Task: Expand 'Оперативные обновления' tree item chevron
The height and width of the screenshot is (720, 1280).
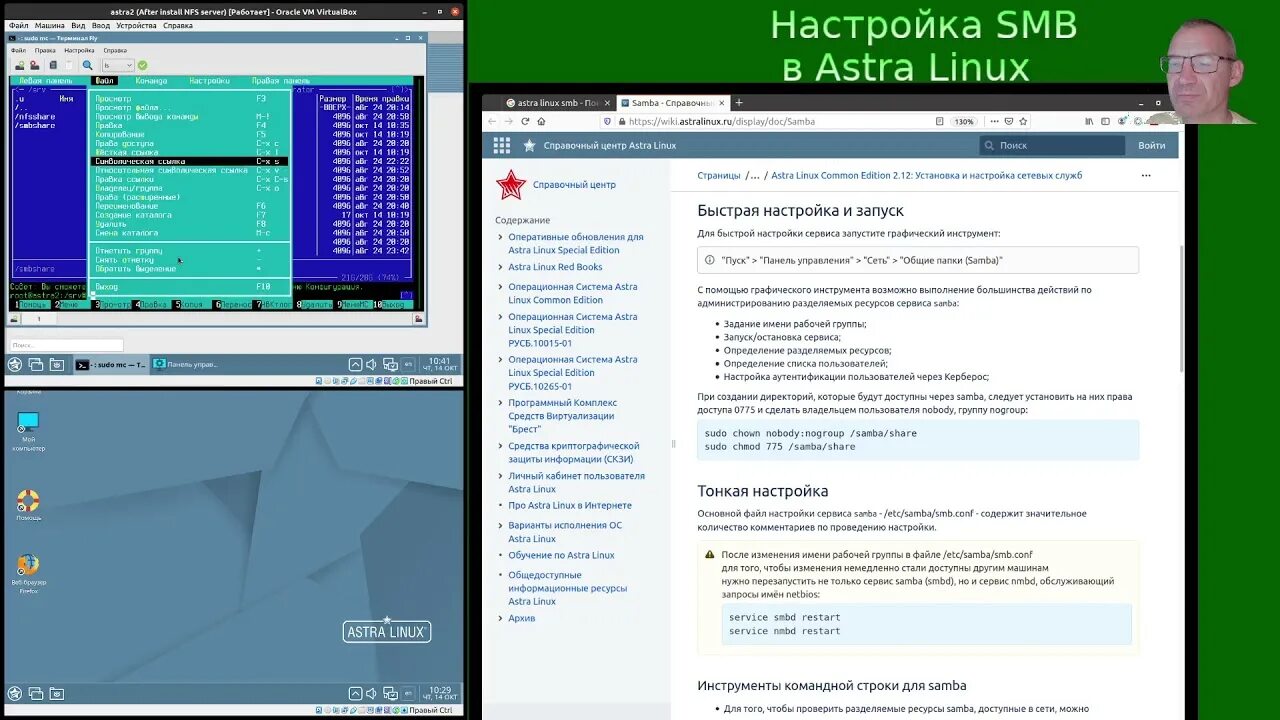Action: pyautogui.click(x=500, y=237)
